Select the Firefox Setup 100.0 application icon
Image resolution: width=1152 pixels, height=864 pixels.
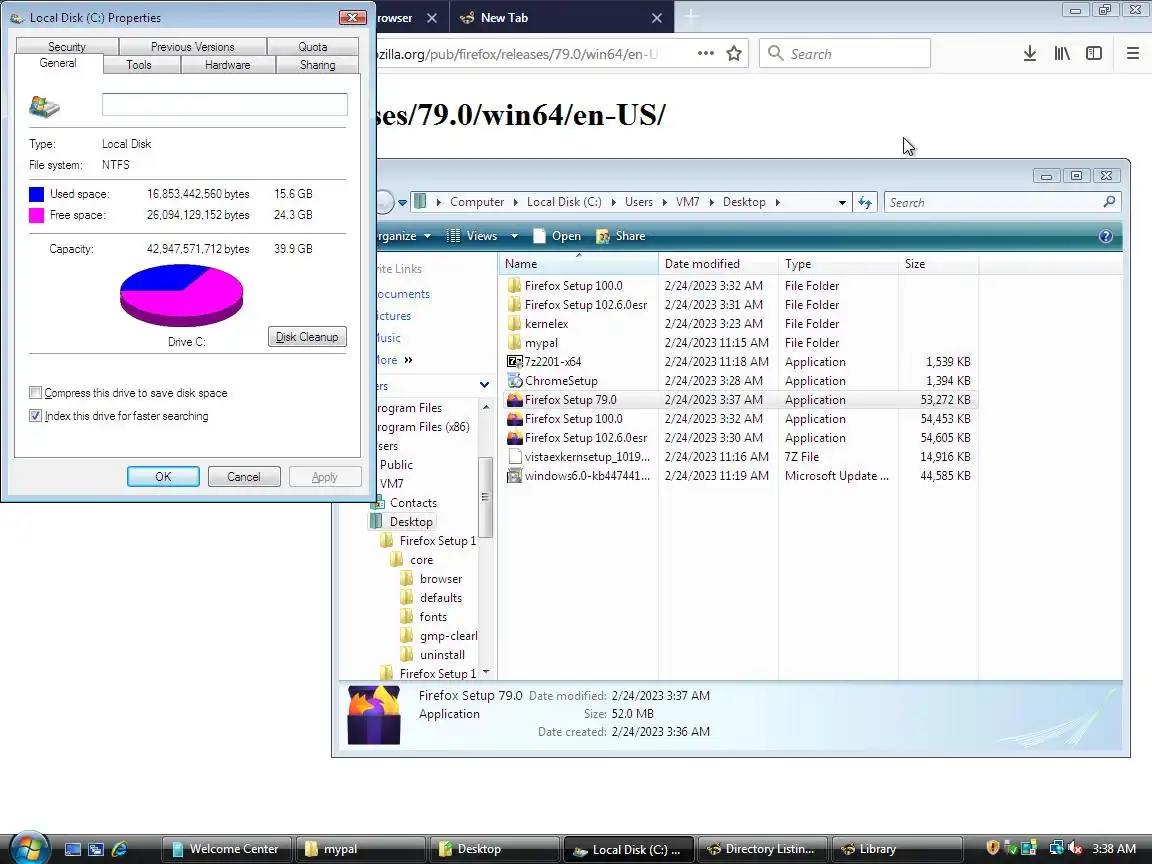pyautogui.click(x=514, y=419)
